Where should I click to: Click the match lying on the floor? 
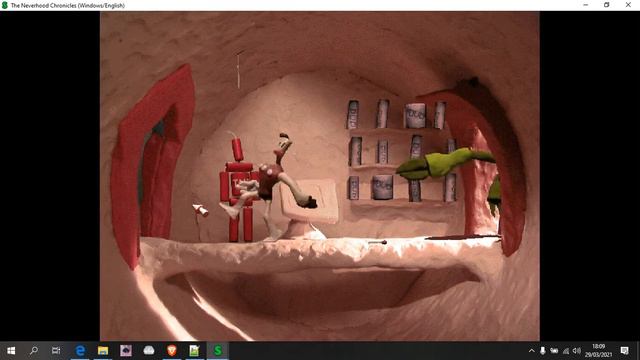click(x=378, y=242)
